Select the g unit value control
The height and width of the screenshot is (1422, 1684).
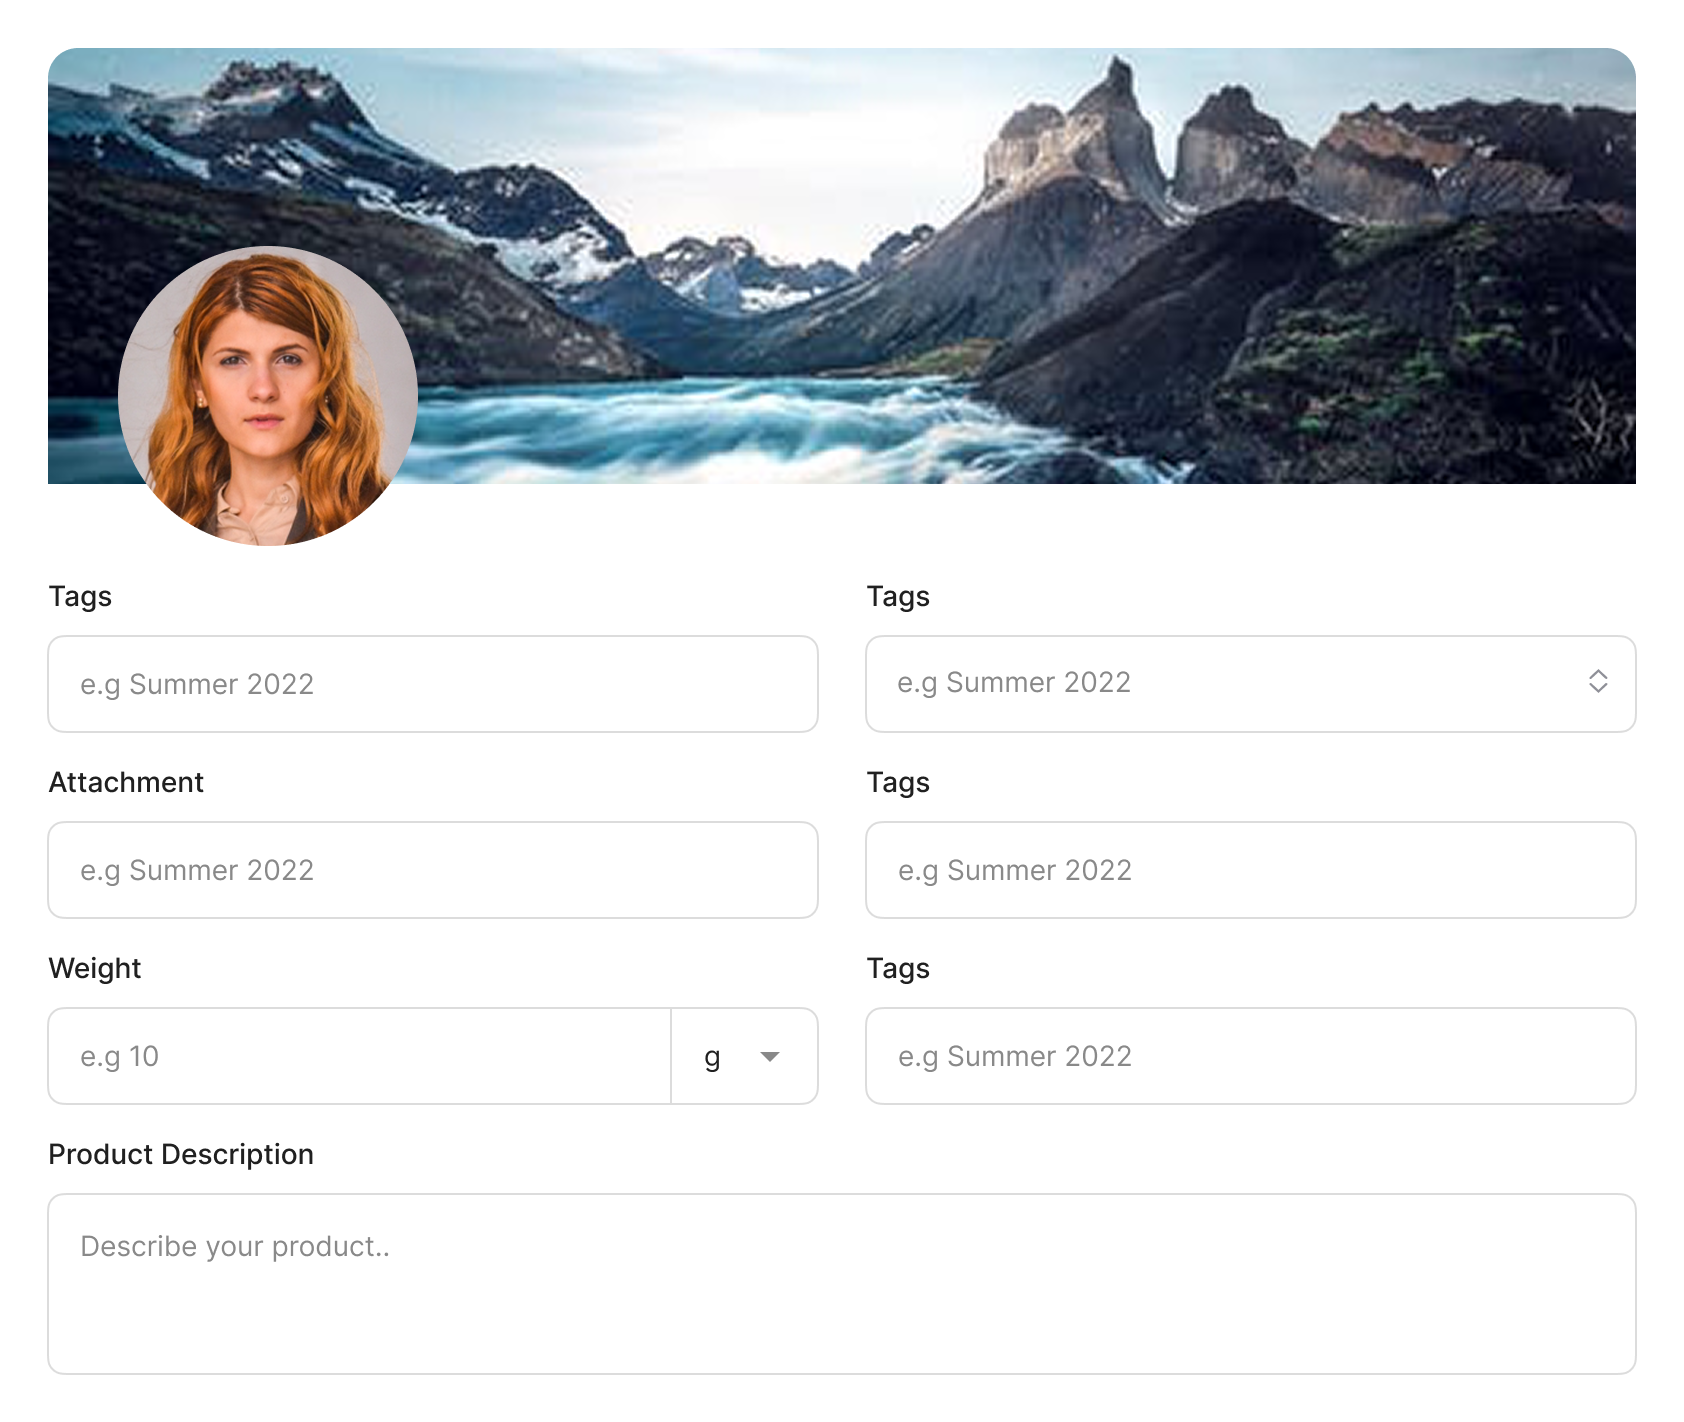point(744,1056)
